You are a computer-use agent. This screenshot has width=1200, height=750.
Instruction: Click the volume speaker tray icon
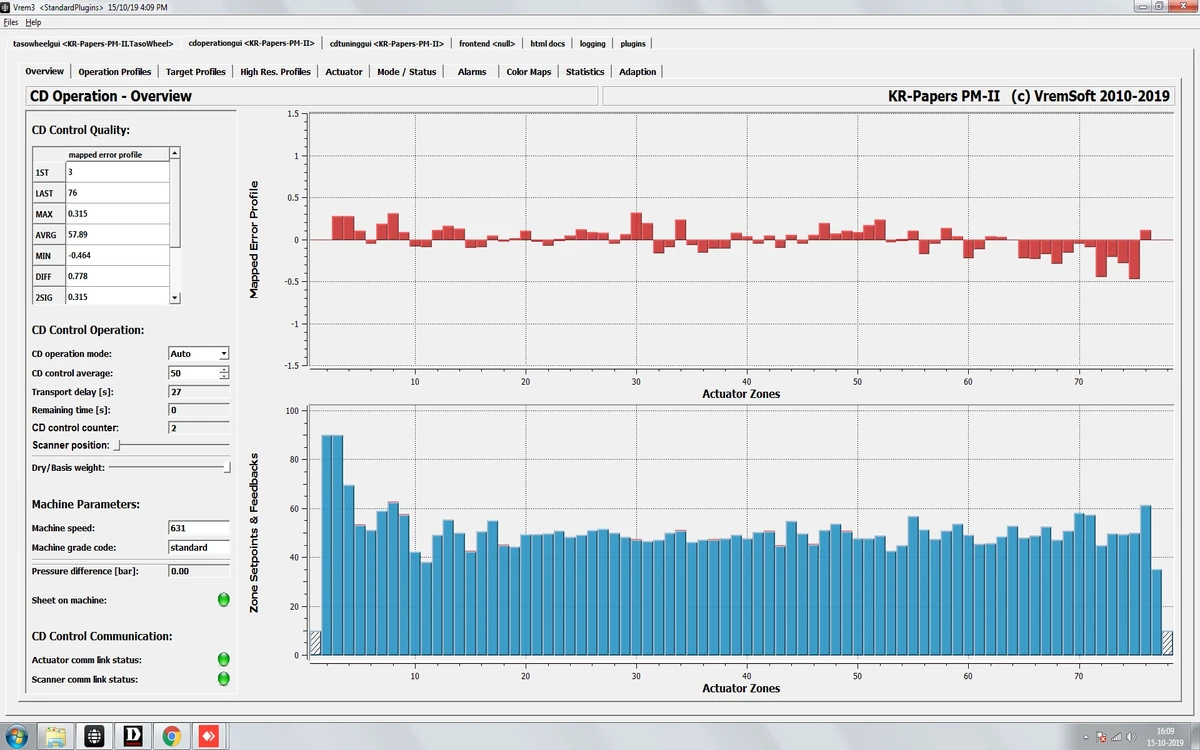point(1132,737)
